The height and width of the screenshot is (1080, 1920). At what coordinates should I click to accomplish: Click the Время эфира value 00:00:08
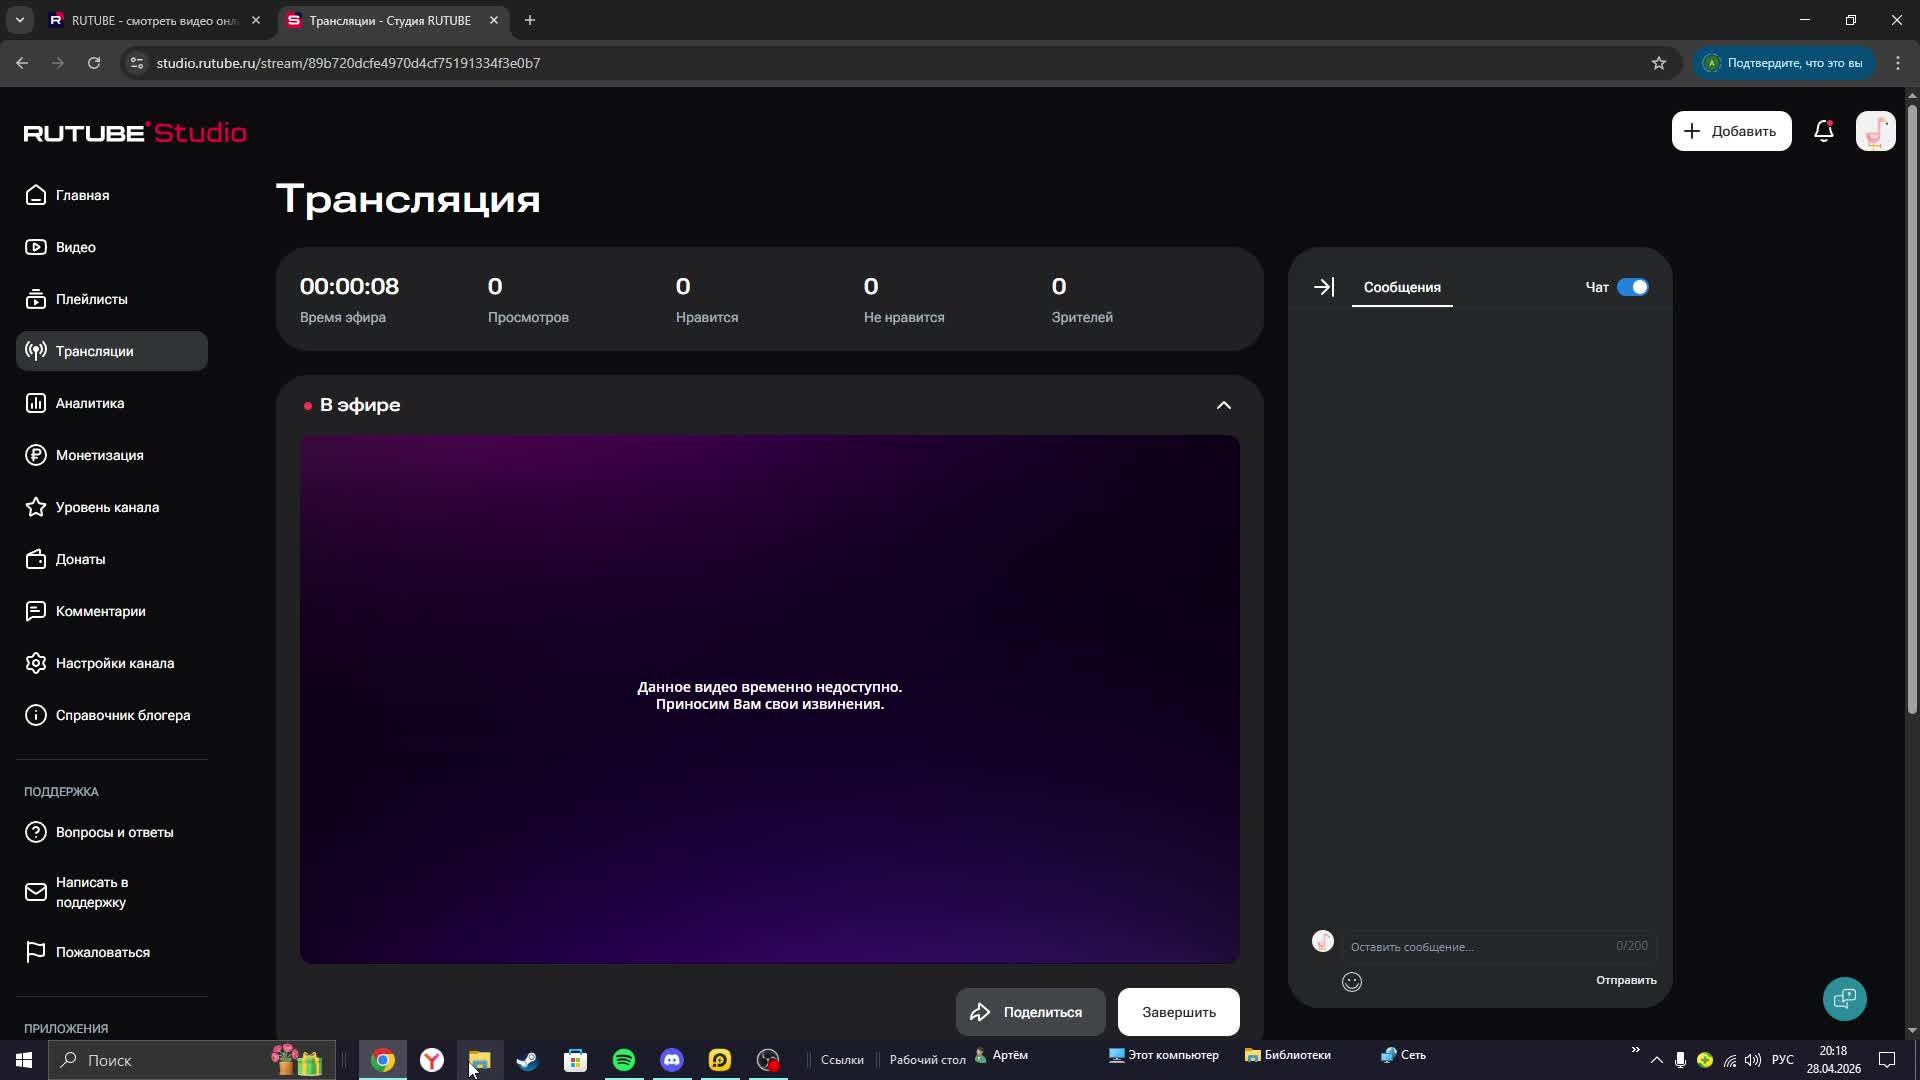pyautogui.click(x=349, y=287)
